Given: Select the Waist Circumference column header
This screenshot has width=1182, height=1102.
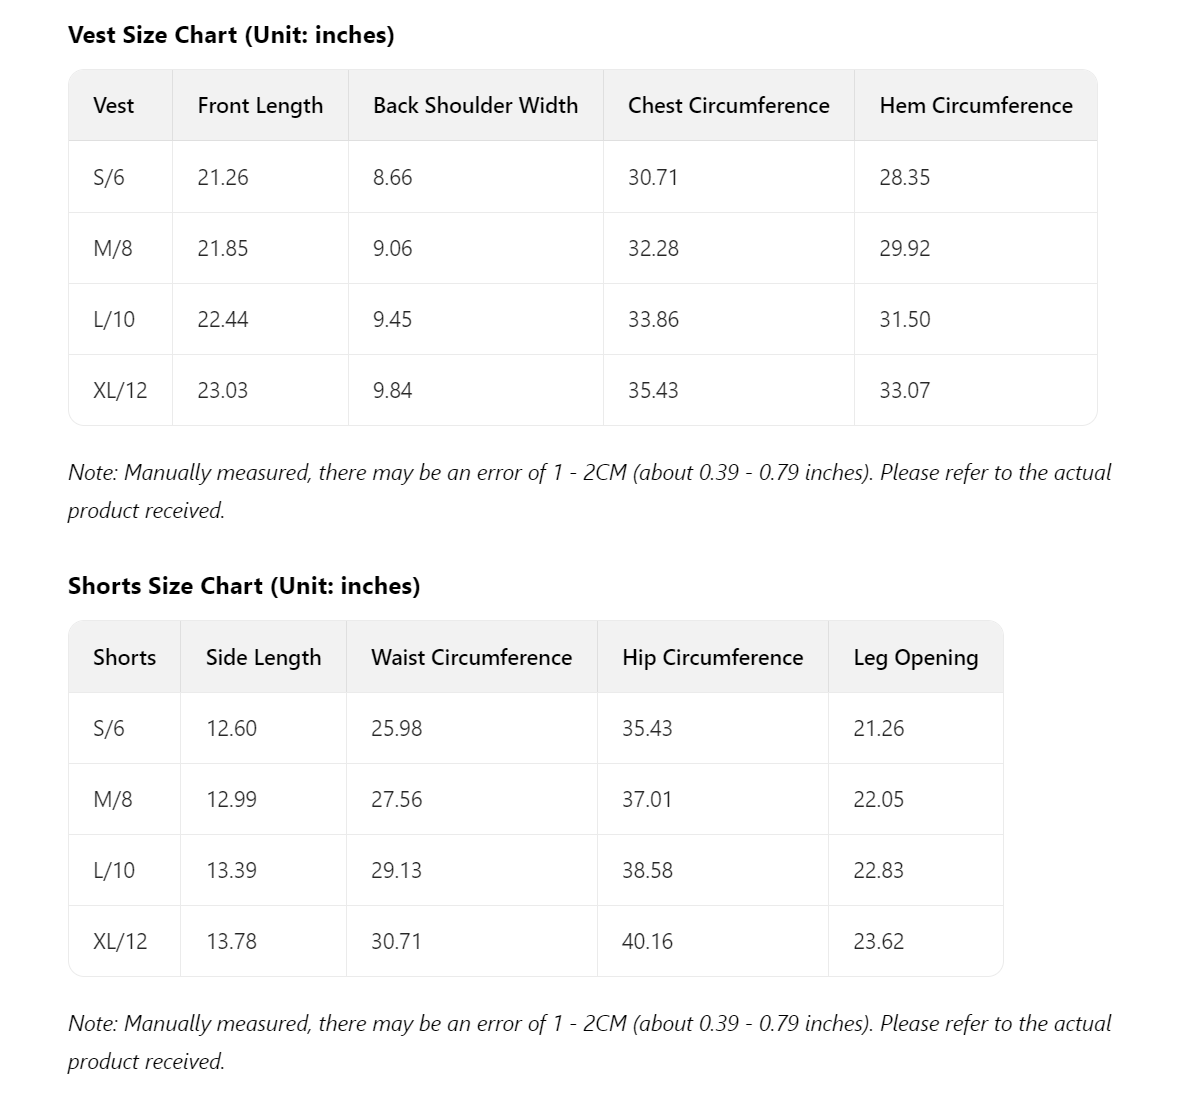Looking at the screenshot, I should click(471, 657).
